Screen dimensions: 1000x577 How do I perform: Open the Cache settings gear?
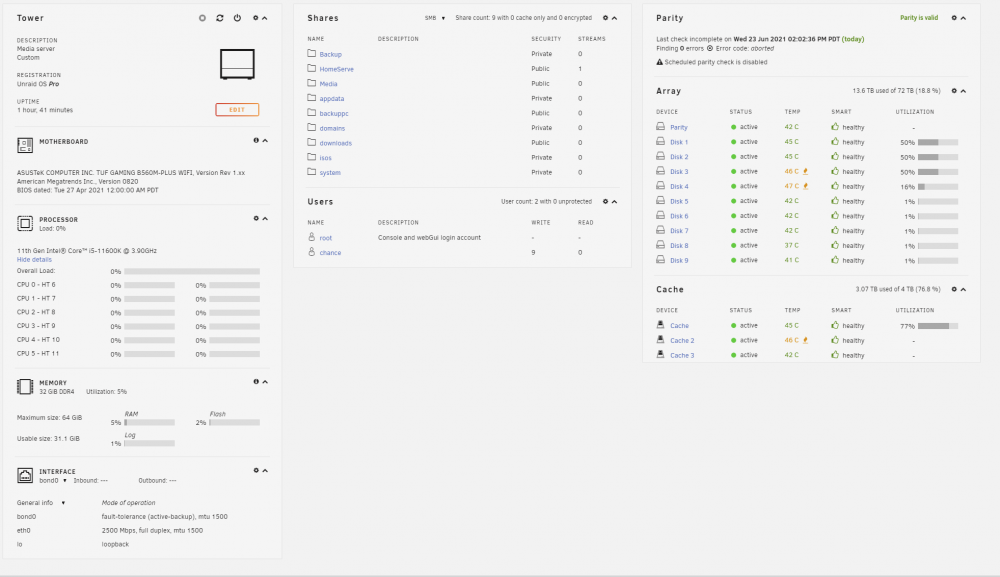[954, 289]
